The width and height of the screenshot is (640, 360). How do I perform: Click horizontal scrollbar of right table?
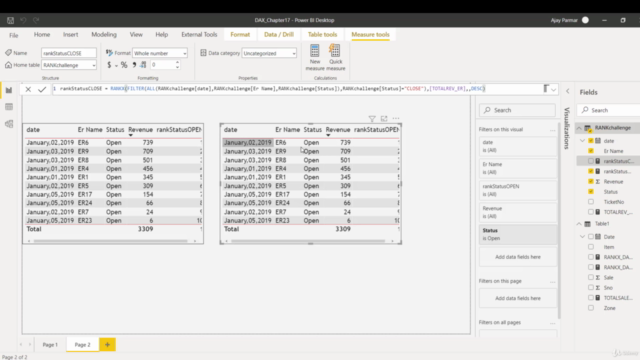click(308, 241)
